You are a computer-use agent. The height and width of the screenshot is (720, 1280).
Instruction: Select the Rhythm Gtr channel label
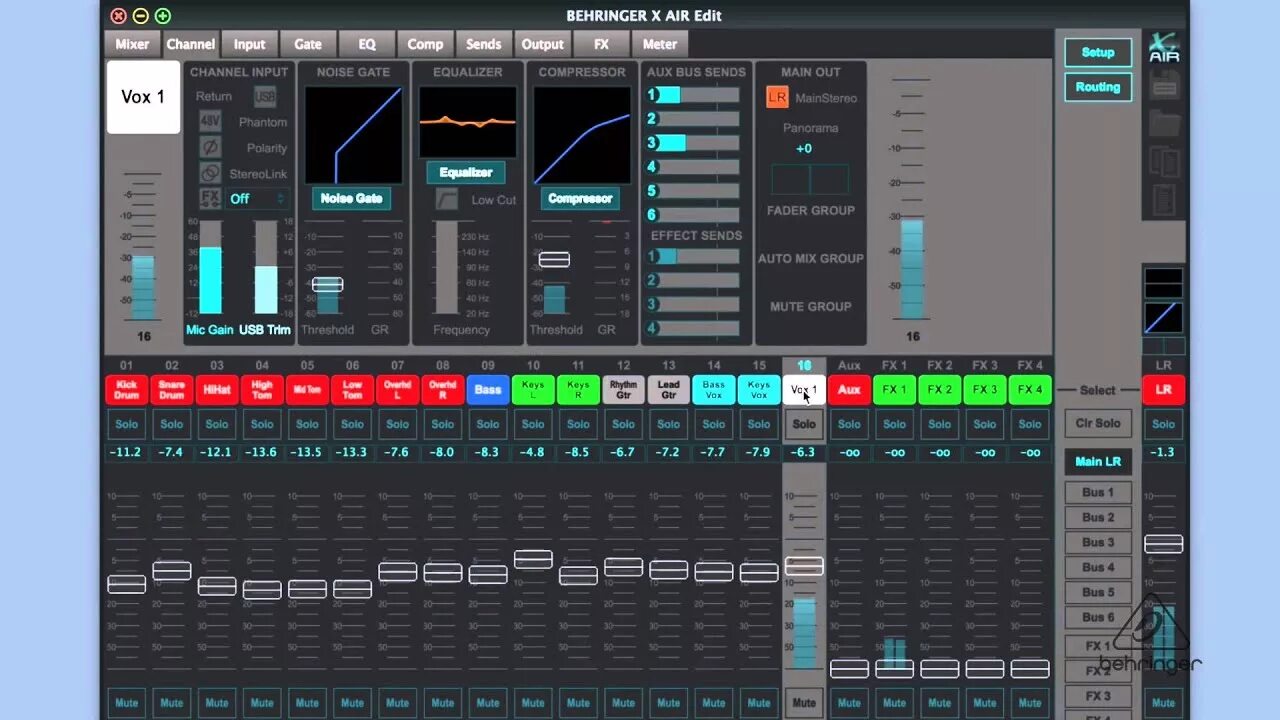pyautogui.click(x=623, y=389)
